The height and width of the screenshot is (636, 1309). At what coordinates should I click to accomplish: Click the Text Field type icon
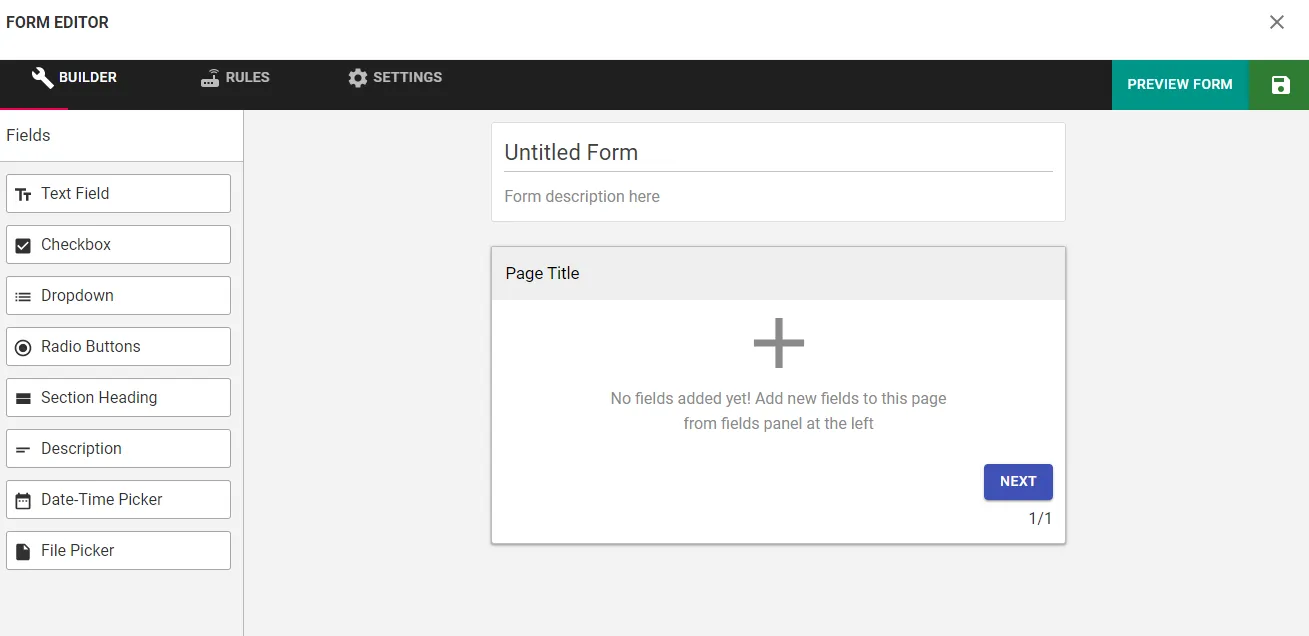coord(23,194)
